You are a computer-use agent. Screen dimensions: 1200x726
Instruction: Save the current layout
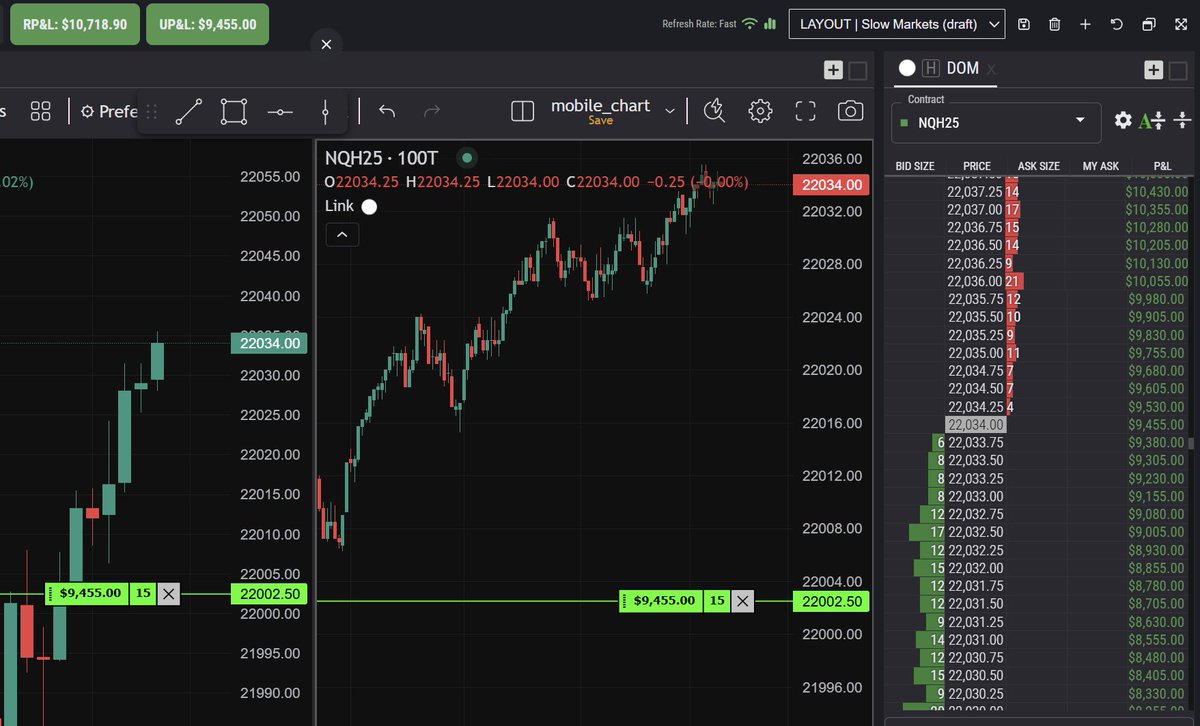pyautogui.click(x=1024, y=24)
